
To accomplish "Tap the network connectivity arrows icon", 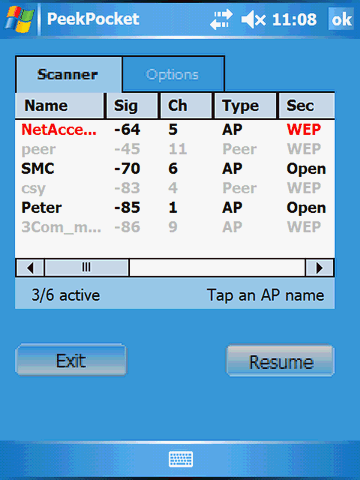I will pyautogui.click(x=221, y=19).
